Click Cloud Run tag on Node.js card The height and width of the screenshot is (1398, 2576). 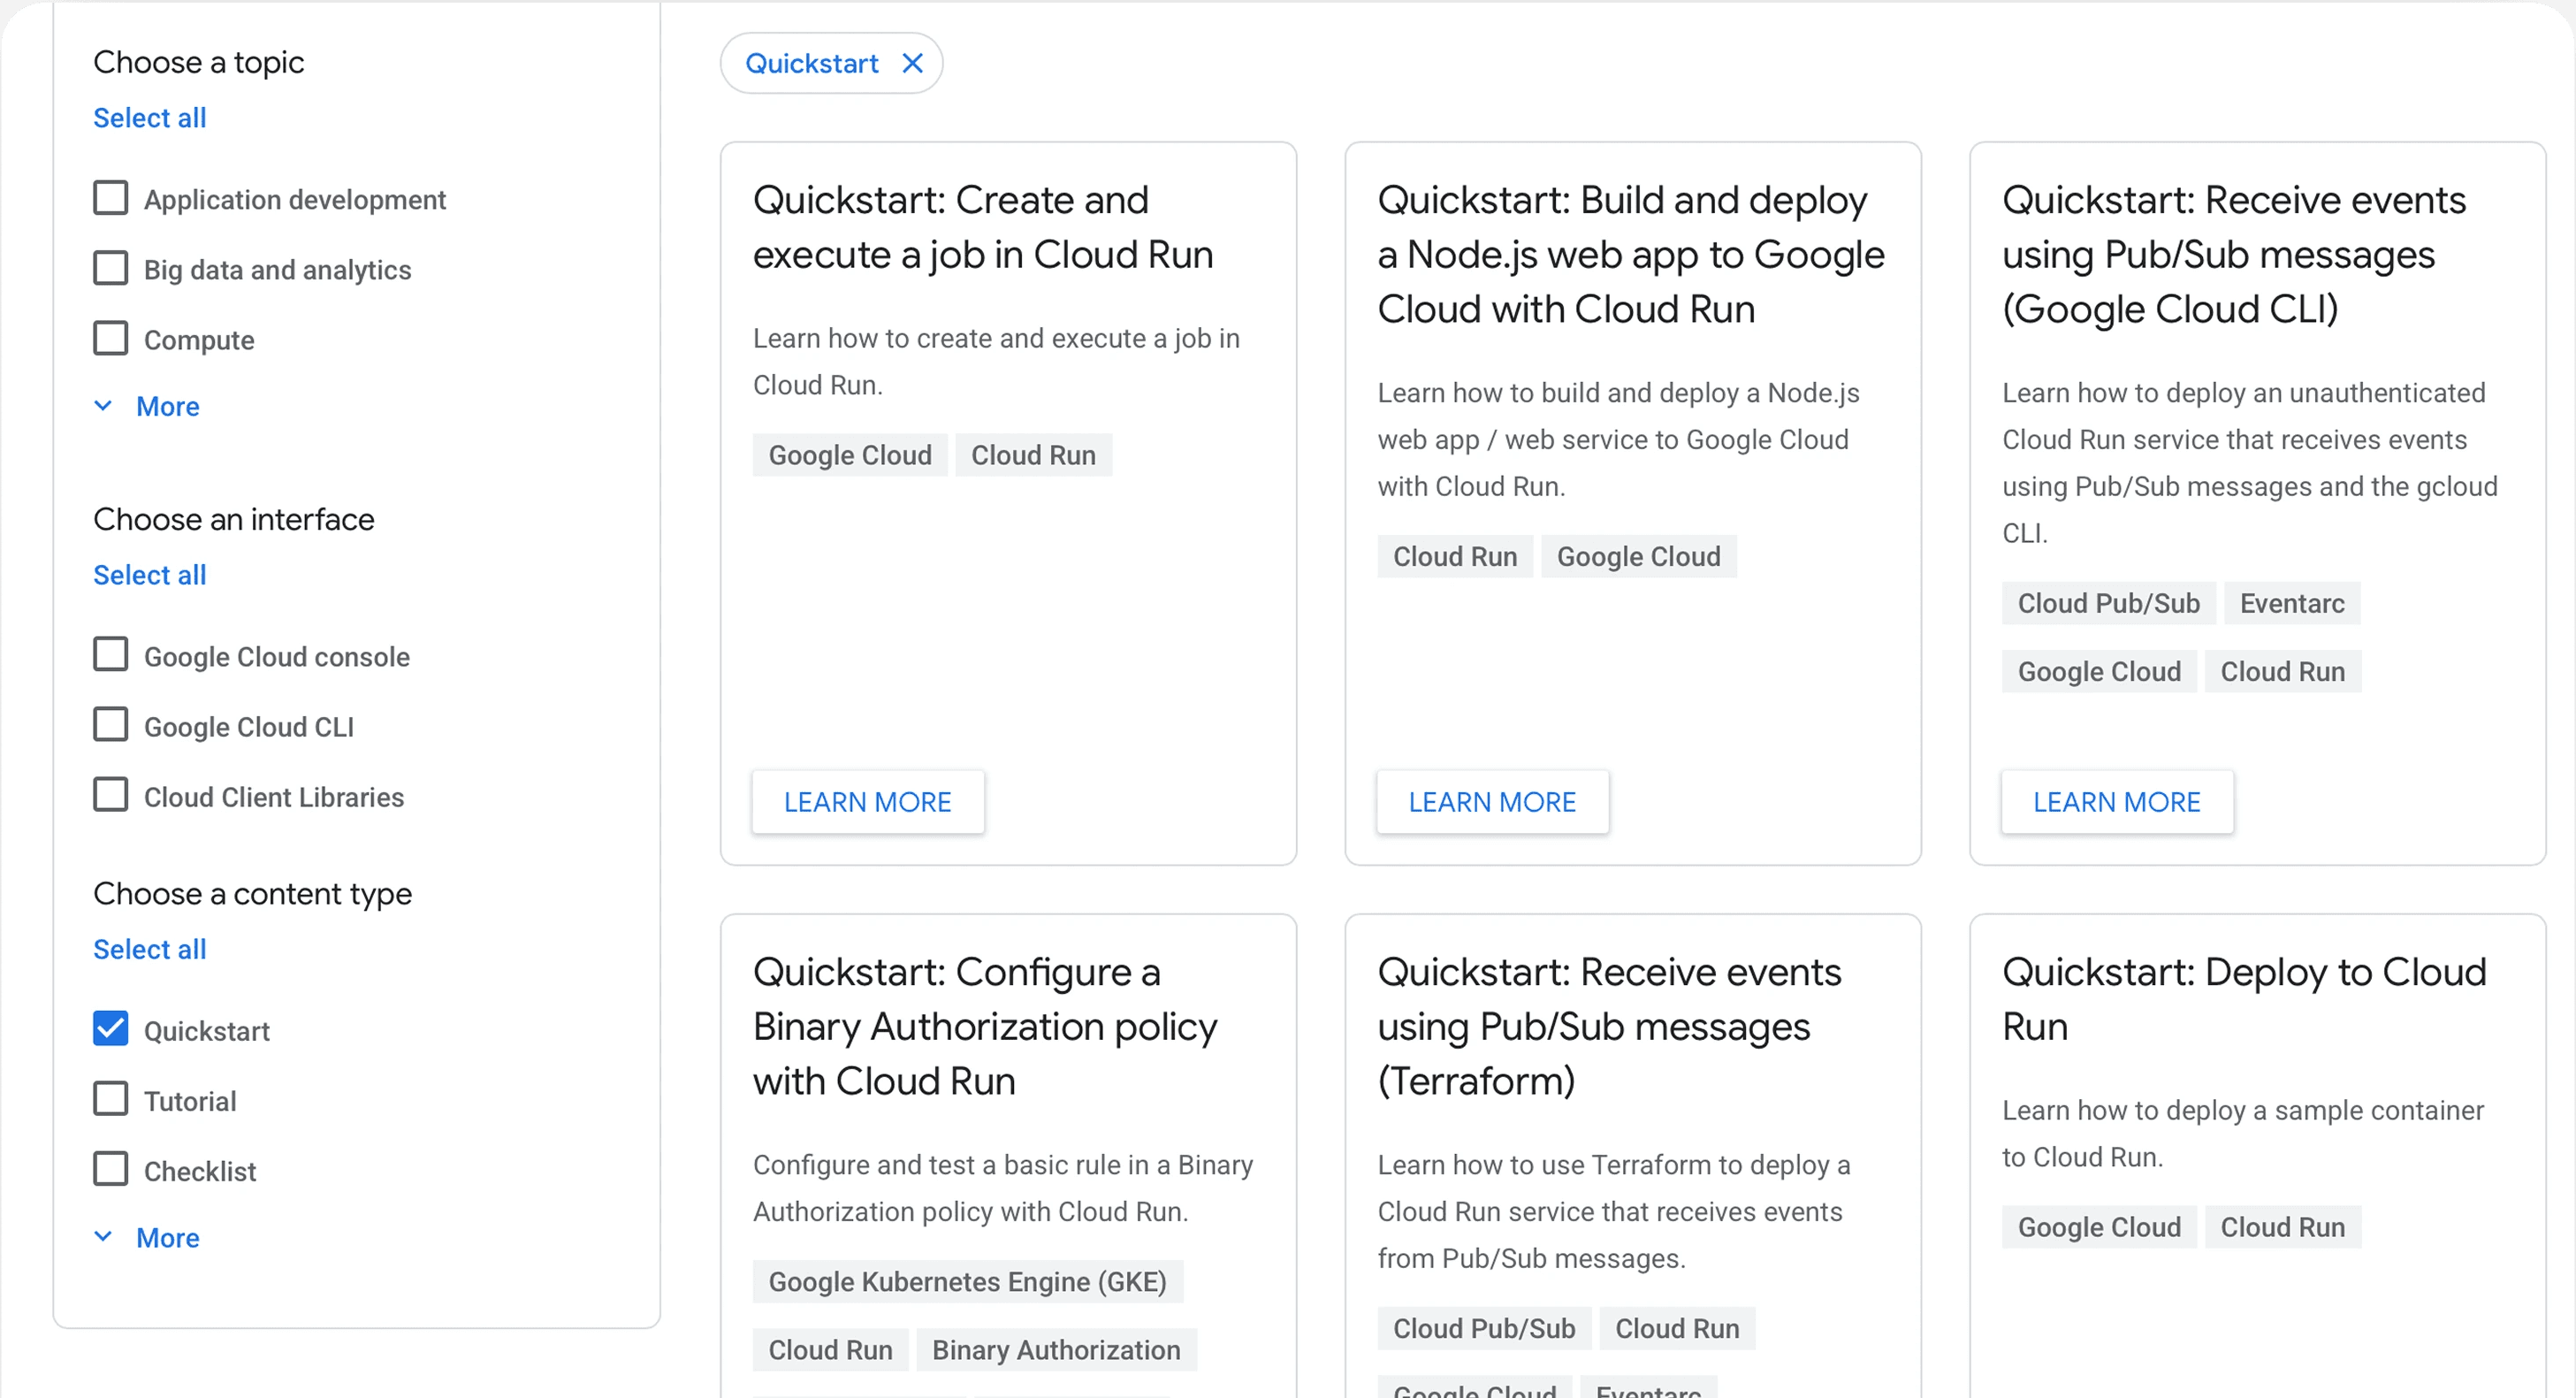tap(1455, 557)
